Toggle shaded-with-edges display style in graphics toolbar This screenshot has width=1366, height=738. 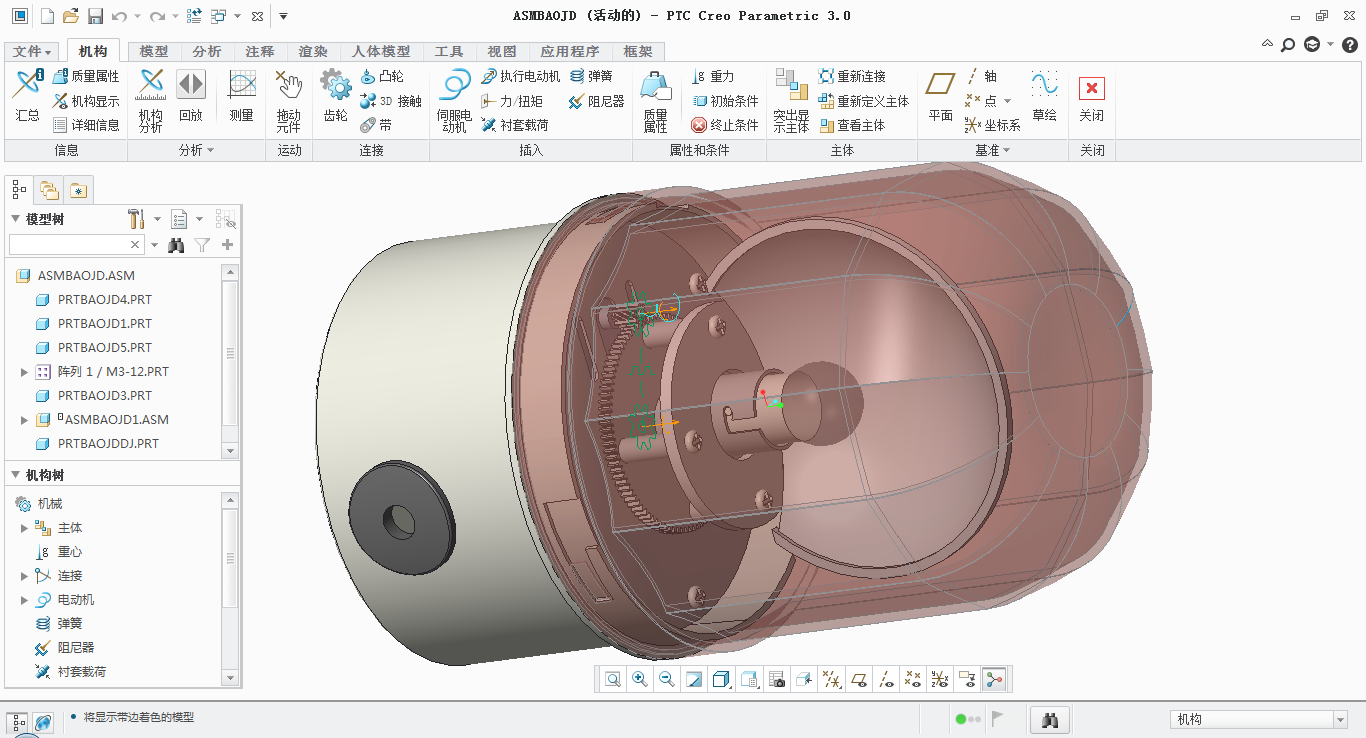click(720, 680)
